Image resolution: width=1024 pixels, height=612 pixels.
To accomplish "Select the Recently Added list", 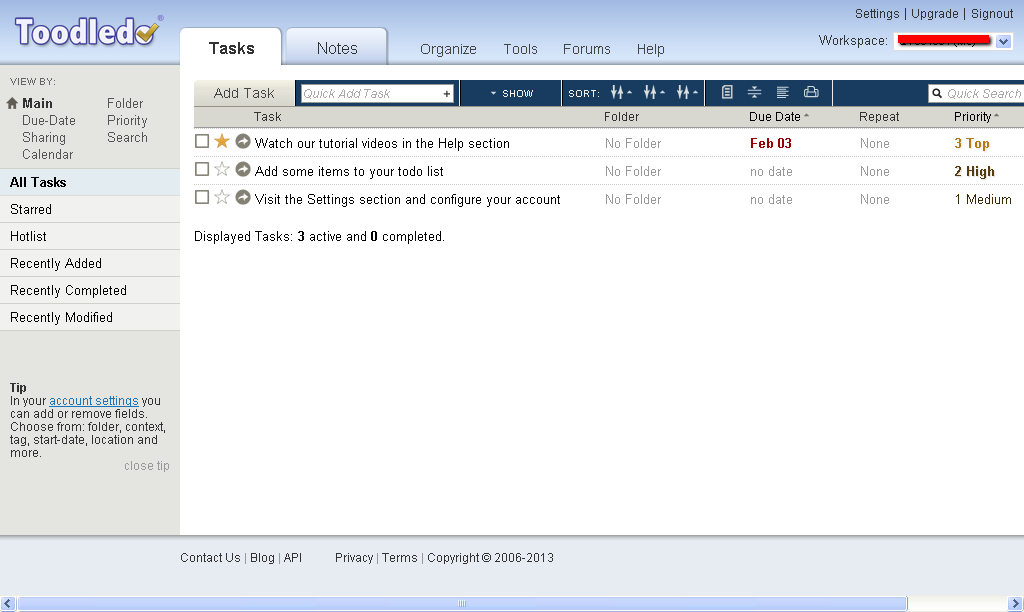I will (x=90, y=263).
